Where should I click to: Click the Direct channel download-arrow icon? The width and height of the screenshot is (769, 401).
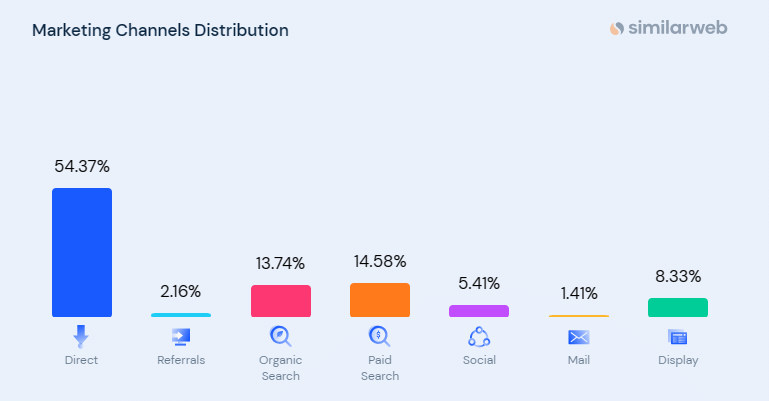[81, 336]
